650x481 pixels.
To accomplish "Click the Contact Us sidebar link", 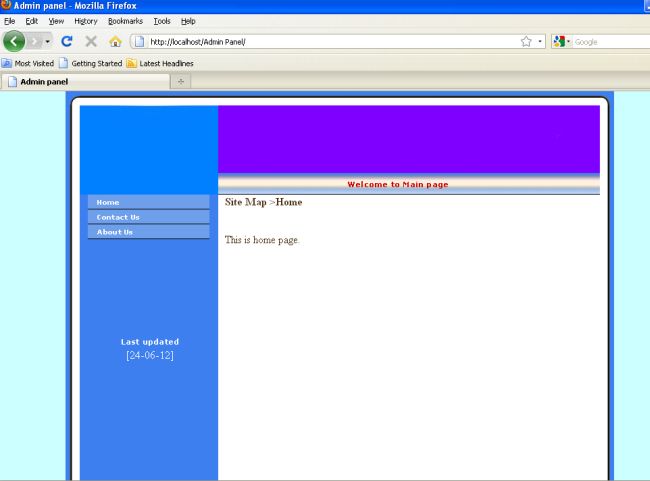I will point(148,217).
